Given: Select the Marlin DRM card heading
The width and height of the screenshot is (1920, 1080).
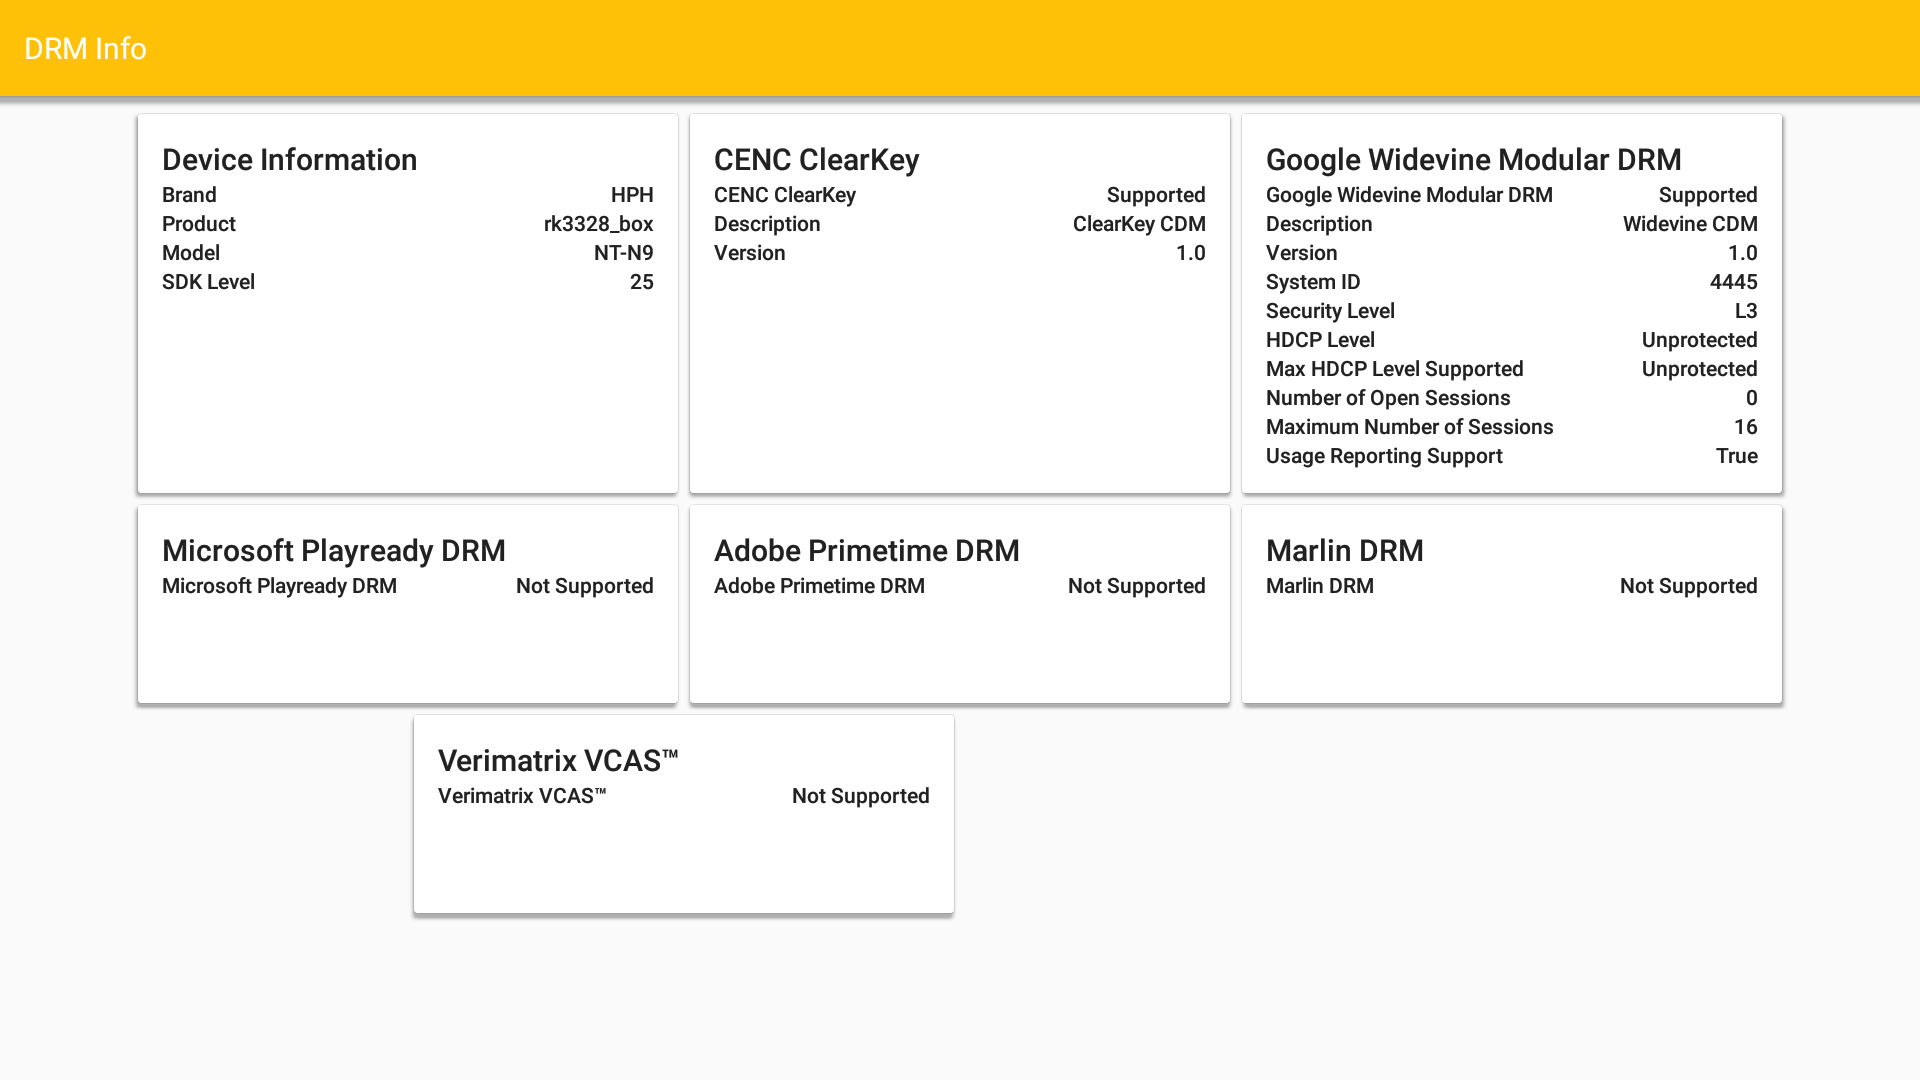Looking at the screenshot, I should coord(1344,551).
